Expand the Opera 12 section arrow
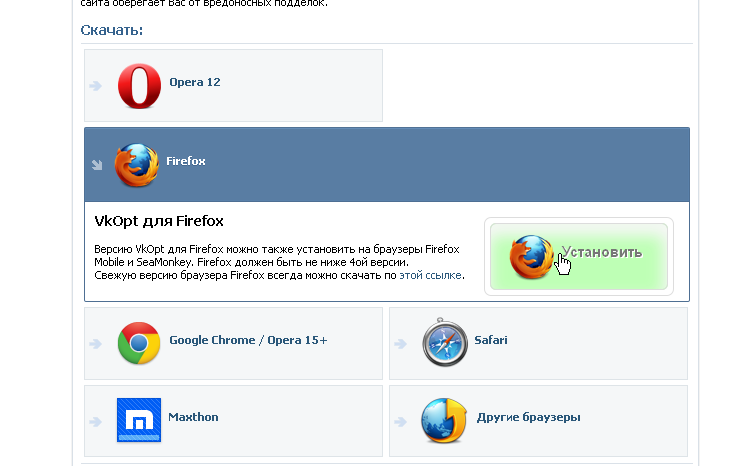This screenshot has width=748, height=466. (x=96, y=86)
